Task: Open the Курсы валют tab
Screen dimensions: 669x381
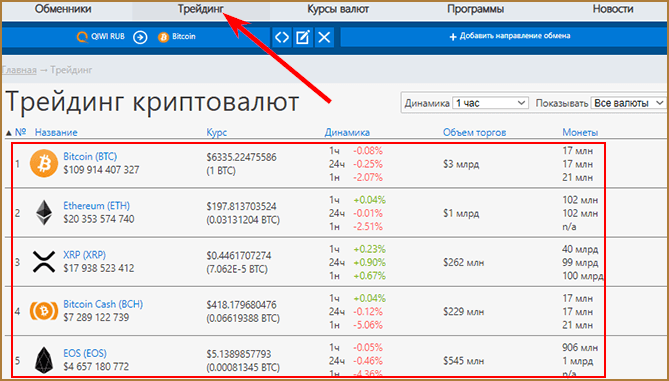Action: (x=338, y=9)
